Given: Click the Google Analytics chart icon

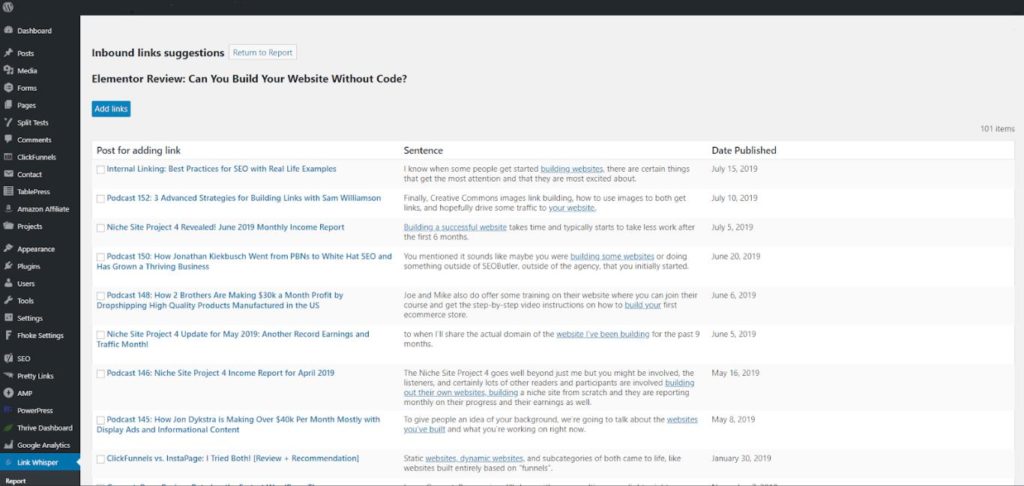Looking at the screenshot, I should [x=8, y=445].
